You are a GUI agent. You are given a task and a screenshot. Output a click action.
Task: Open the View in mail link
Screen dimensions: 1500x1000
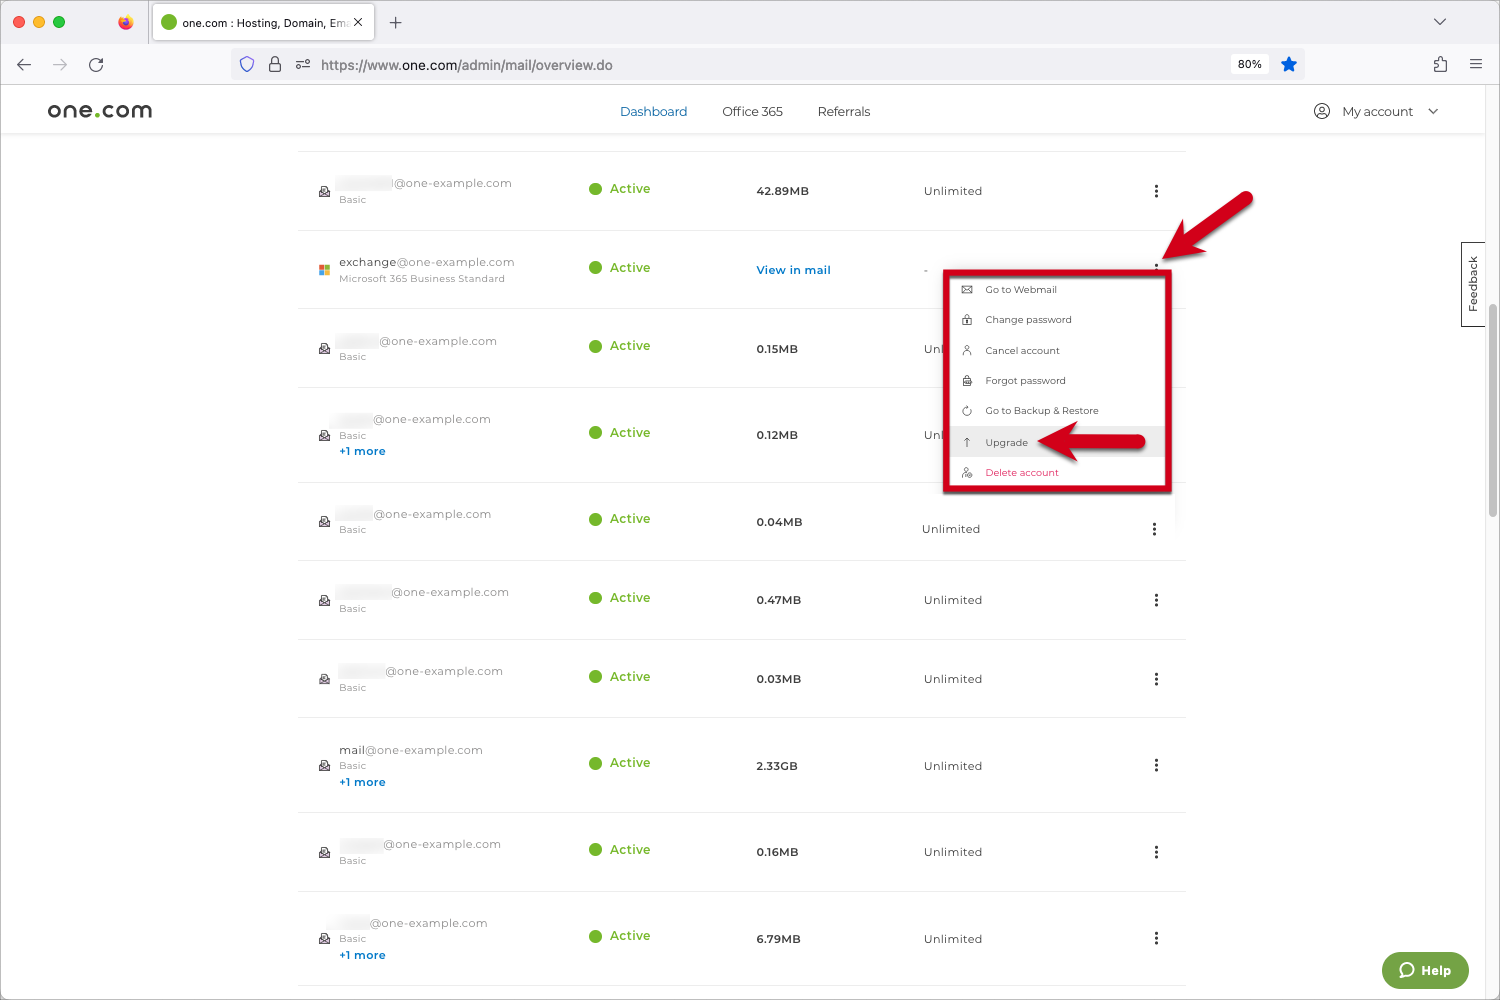tap(793, 270)
